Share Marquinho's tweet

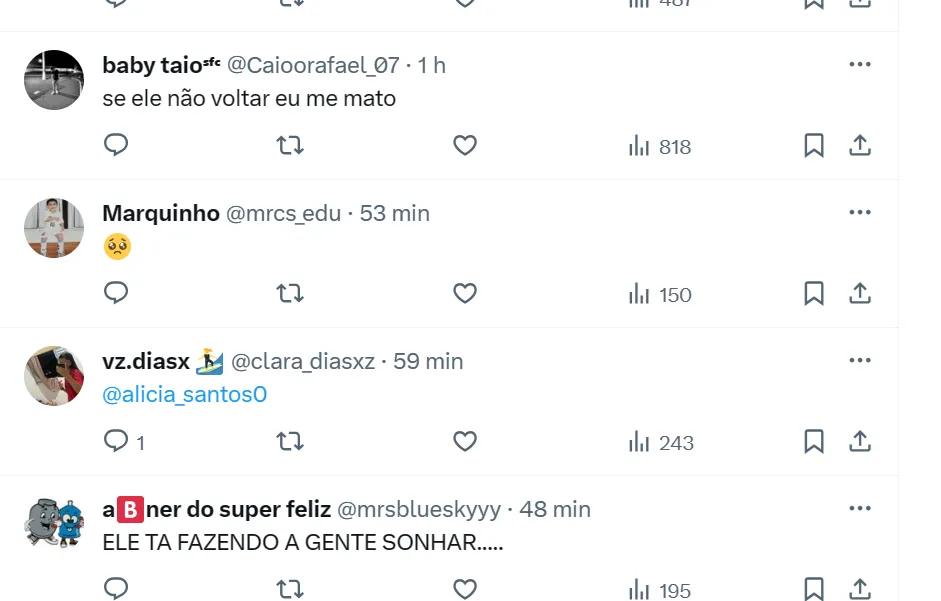(860, 294)
